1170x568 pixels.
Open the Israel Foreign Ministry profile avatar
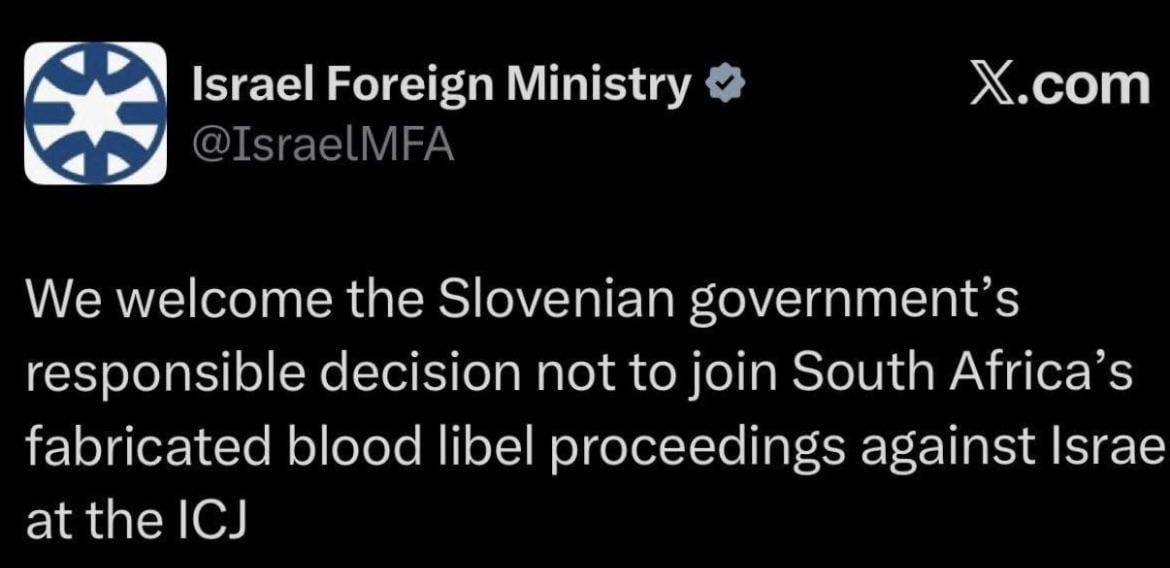tap(95, 113)
